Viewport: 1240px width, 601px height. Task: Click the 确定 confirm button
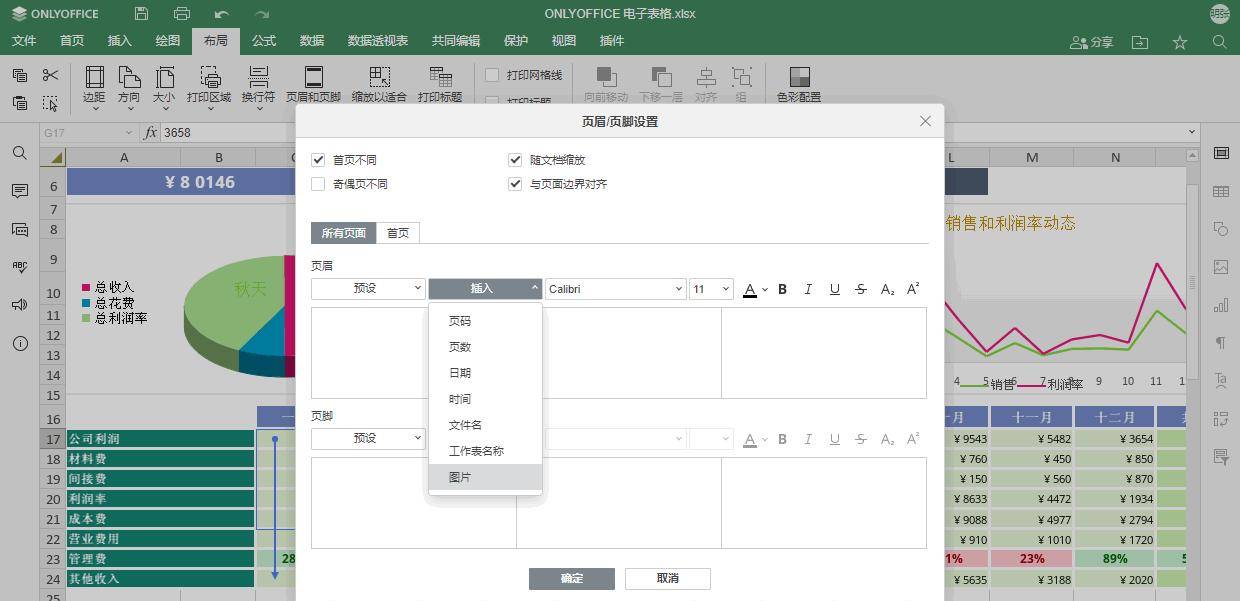[x=571, y=578]
